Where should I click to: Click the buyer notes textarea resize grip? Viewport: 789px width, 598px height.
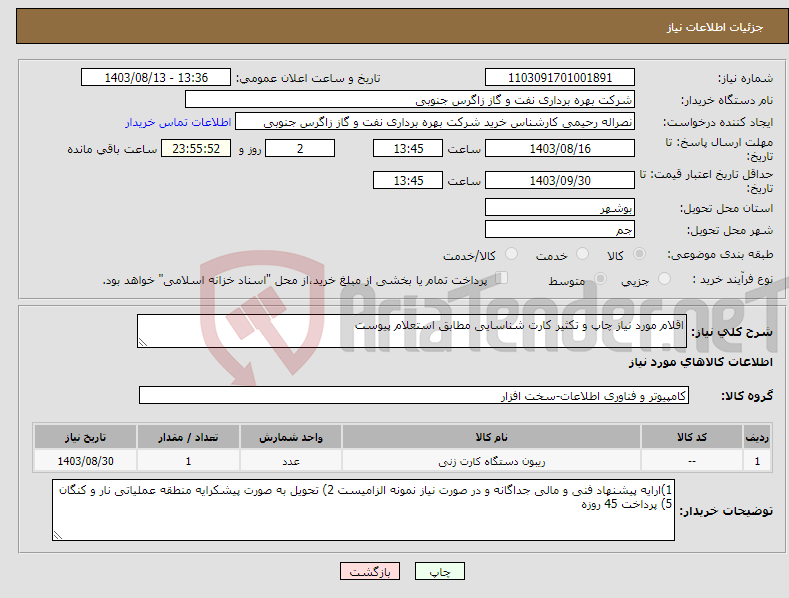pos(57,536)
